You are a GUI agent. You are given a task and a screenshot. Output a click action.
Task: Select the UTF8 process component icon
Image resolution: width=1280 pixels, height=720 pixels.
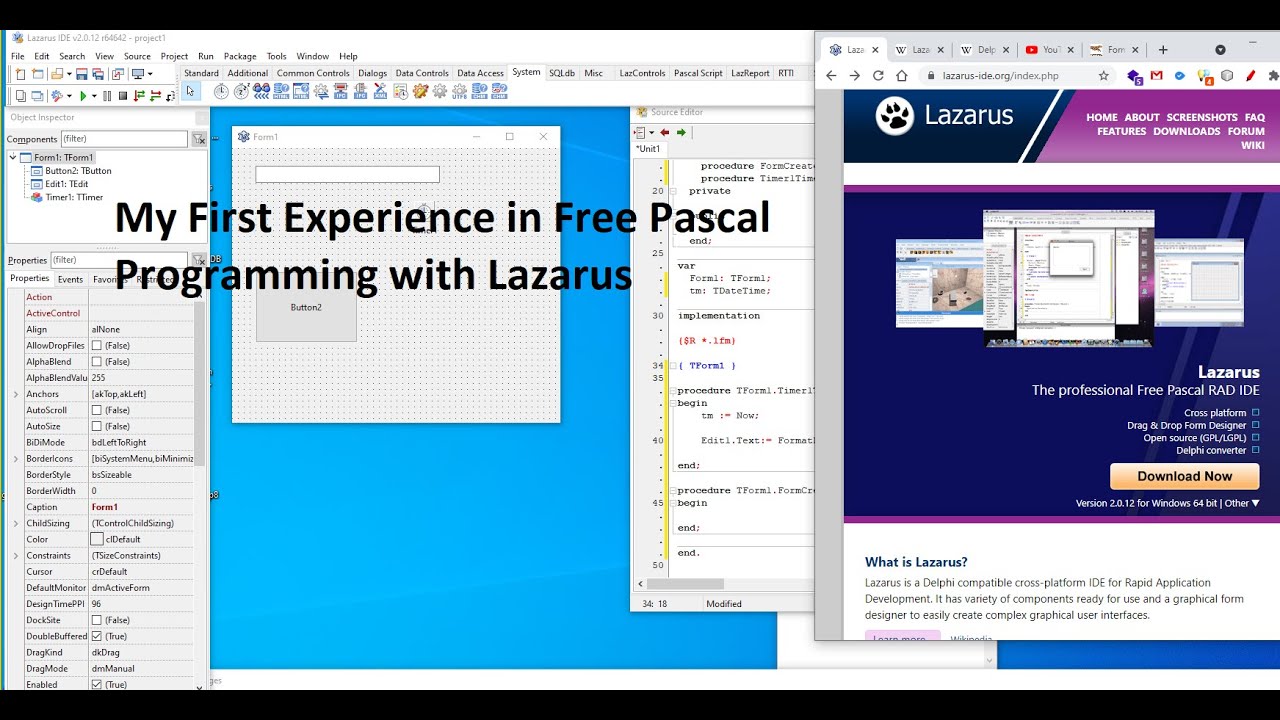click(459, 91)
